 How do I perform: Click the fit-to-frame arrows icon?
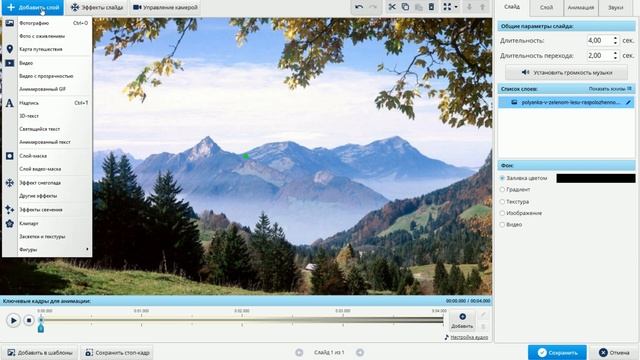[x=447, y=7]
